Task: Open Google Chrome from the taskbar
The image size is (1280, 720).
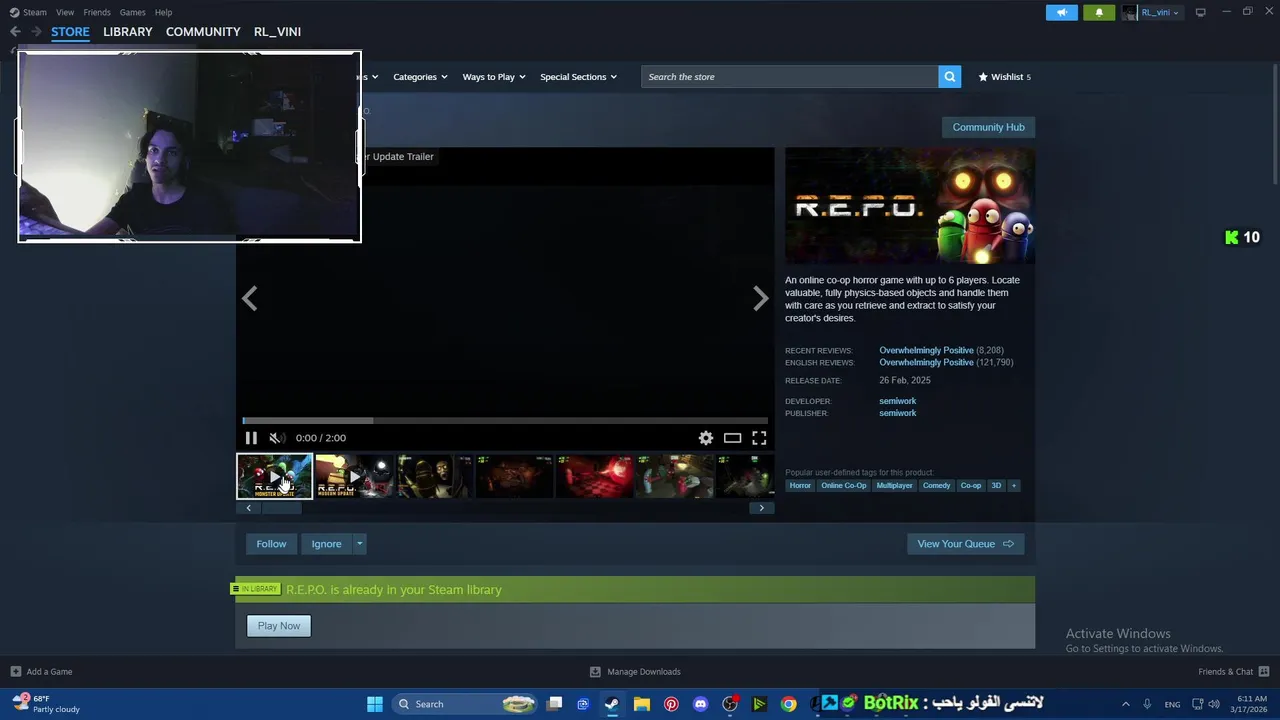Action: point(789,704)
